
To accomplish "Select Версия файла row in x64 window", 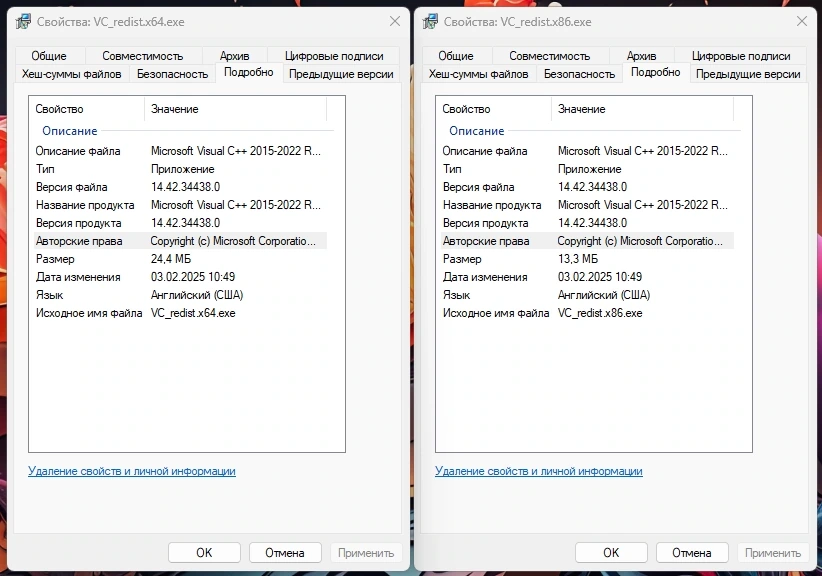I will (x=180, y=187).
